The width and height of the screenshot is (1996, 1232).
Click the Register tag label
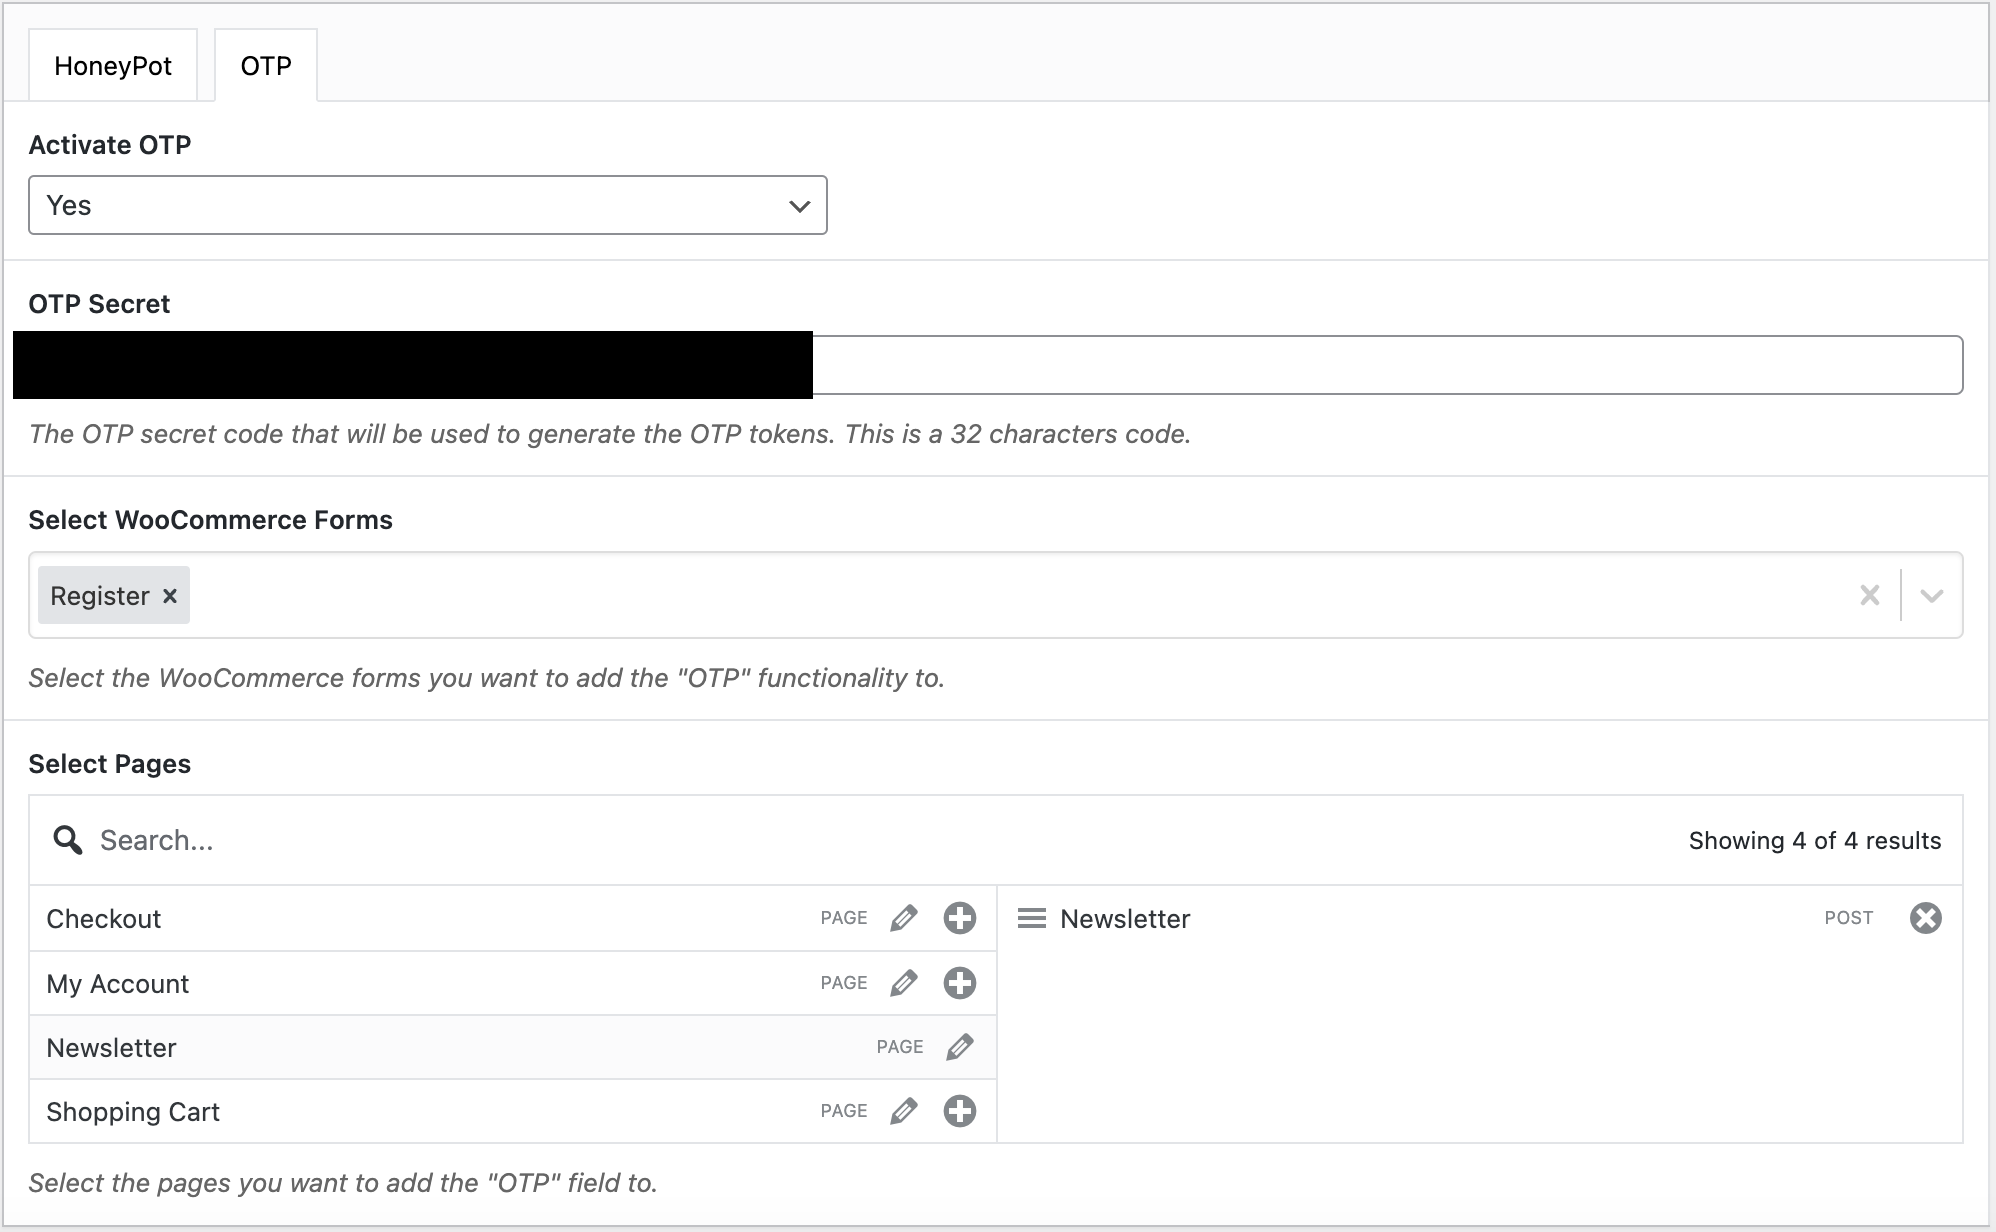[x=100, y=596]
